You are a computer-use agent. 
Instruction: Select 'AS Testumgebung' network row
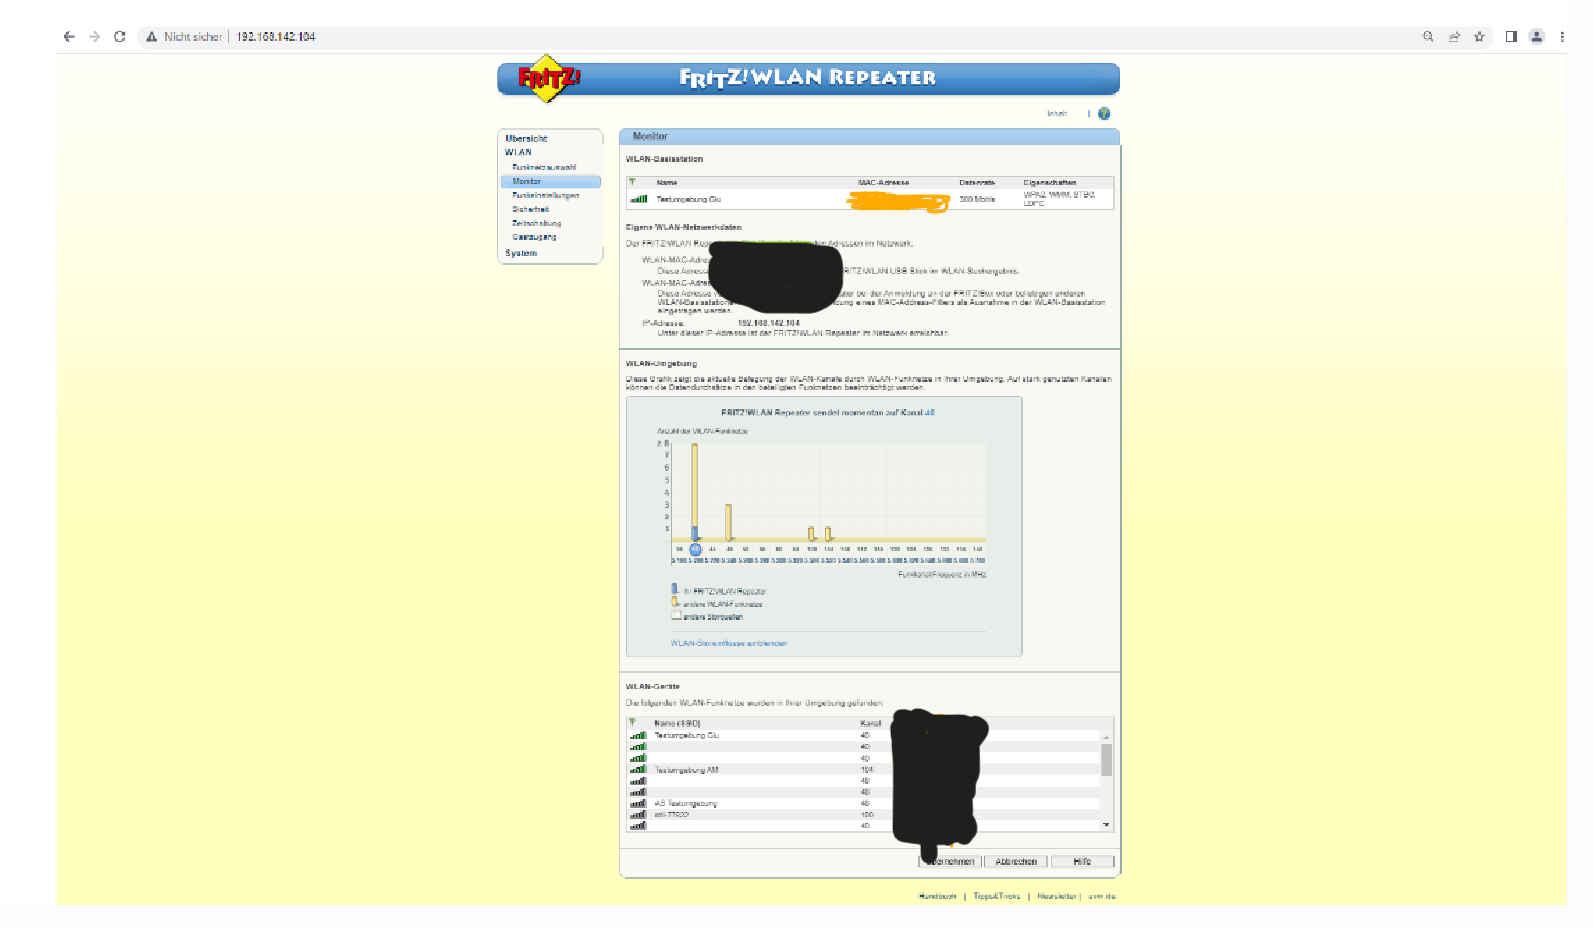pyautogui.click(x=863, y=804)
